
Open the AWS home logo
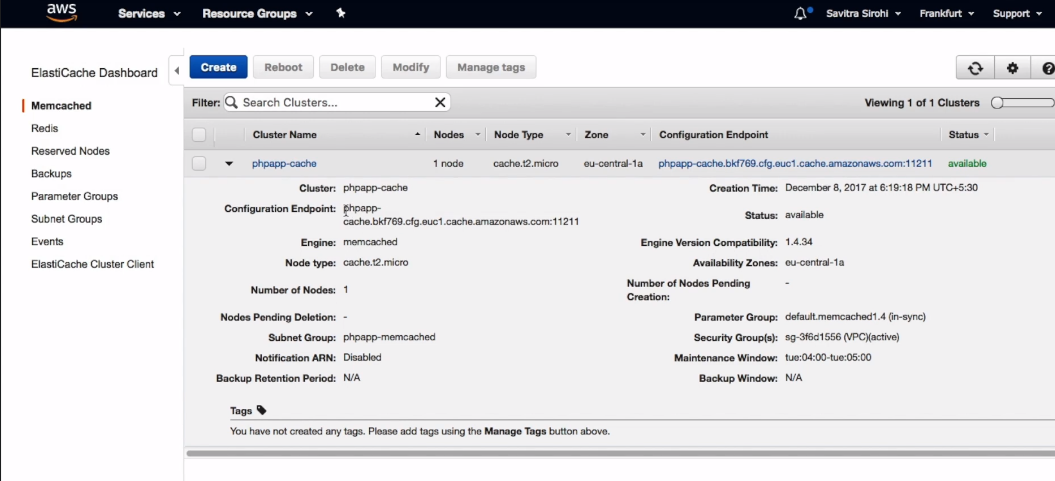tap(61, 13)
